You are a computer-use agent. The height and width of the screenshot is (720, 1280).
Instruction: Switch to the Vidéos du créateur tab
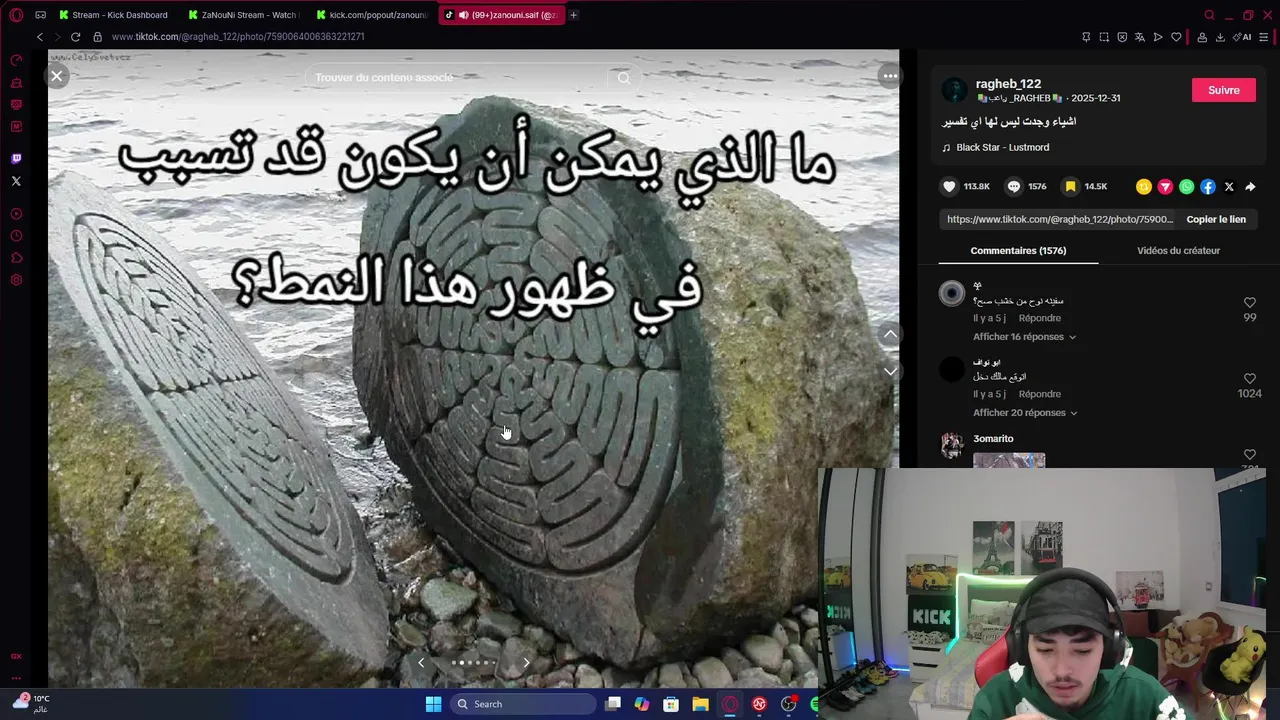(x=1178, y=250)
